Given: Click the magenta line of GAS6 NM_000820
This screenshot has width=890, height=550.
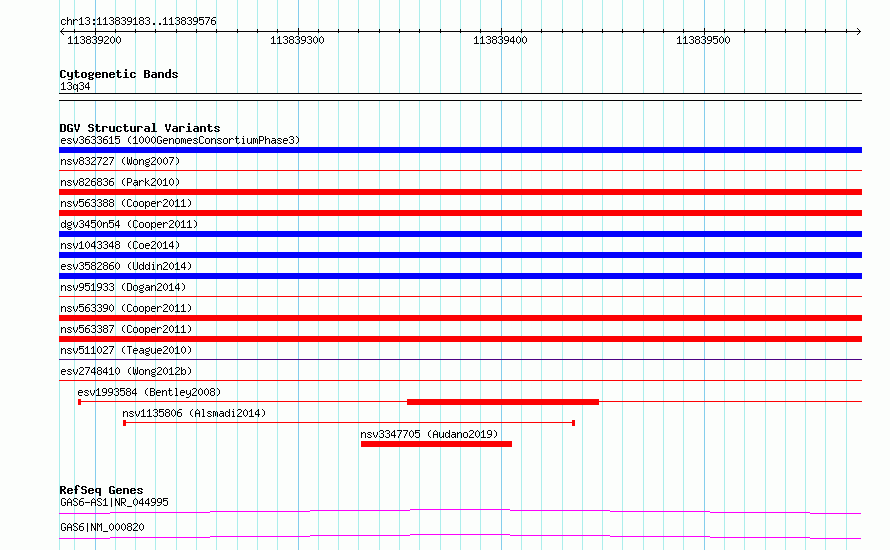Looking at the screenshot, I should [x=460, y=536].
